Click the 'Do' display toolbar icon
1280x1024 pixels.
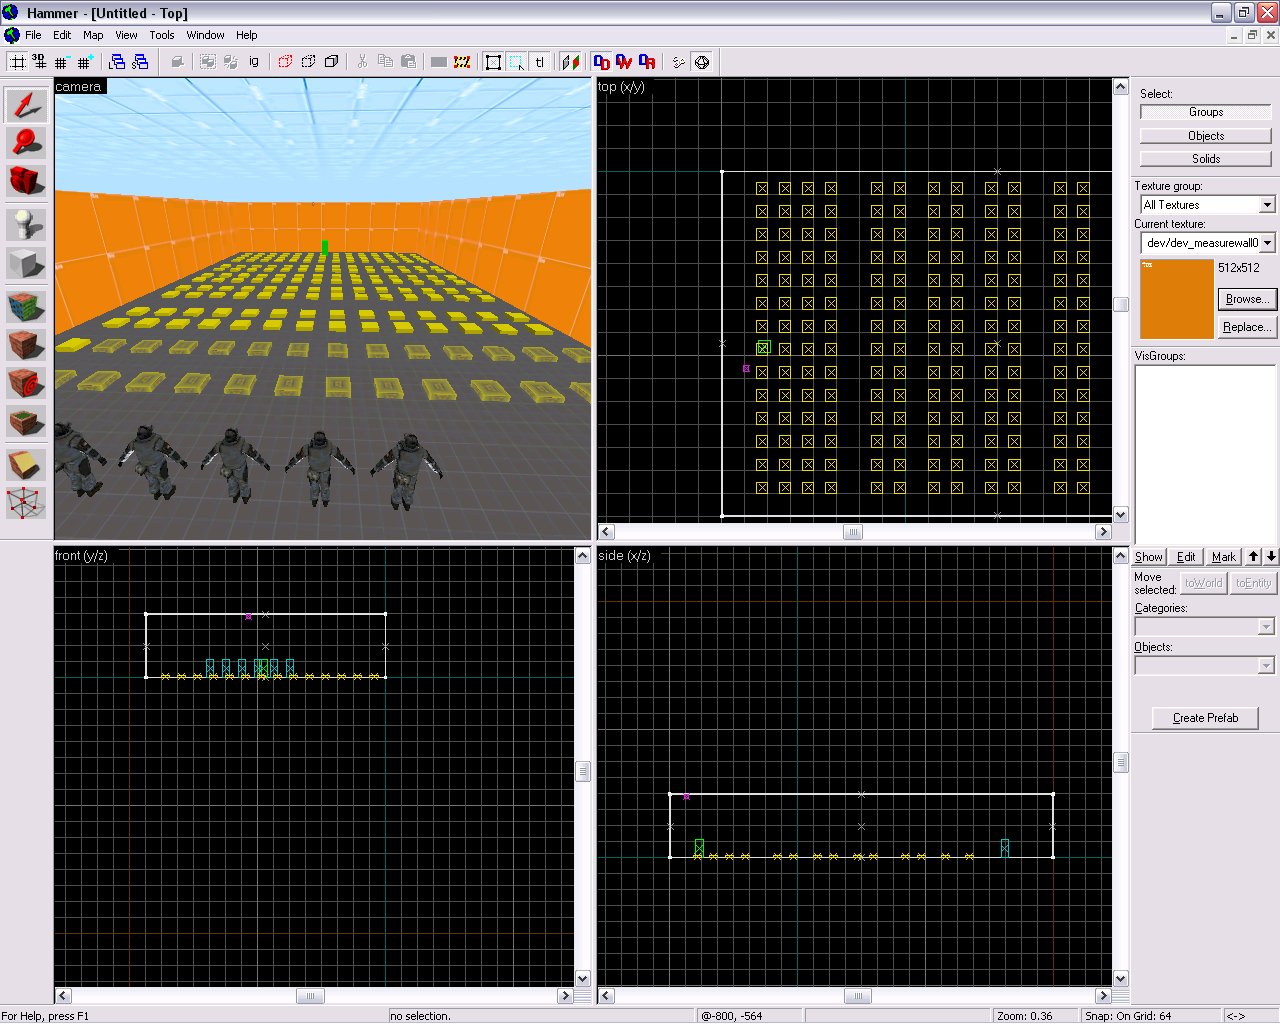pos(601,62)
